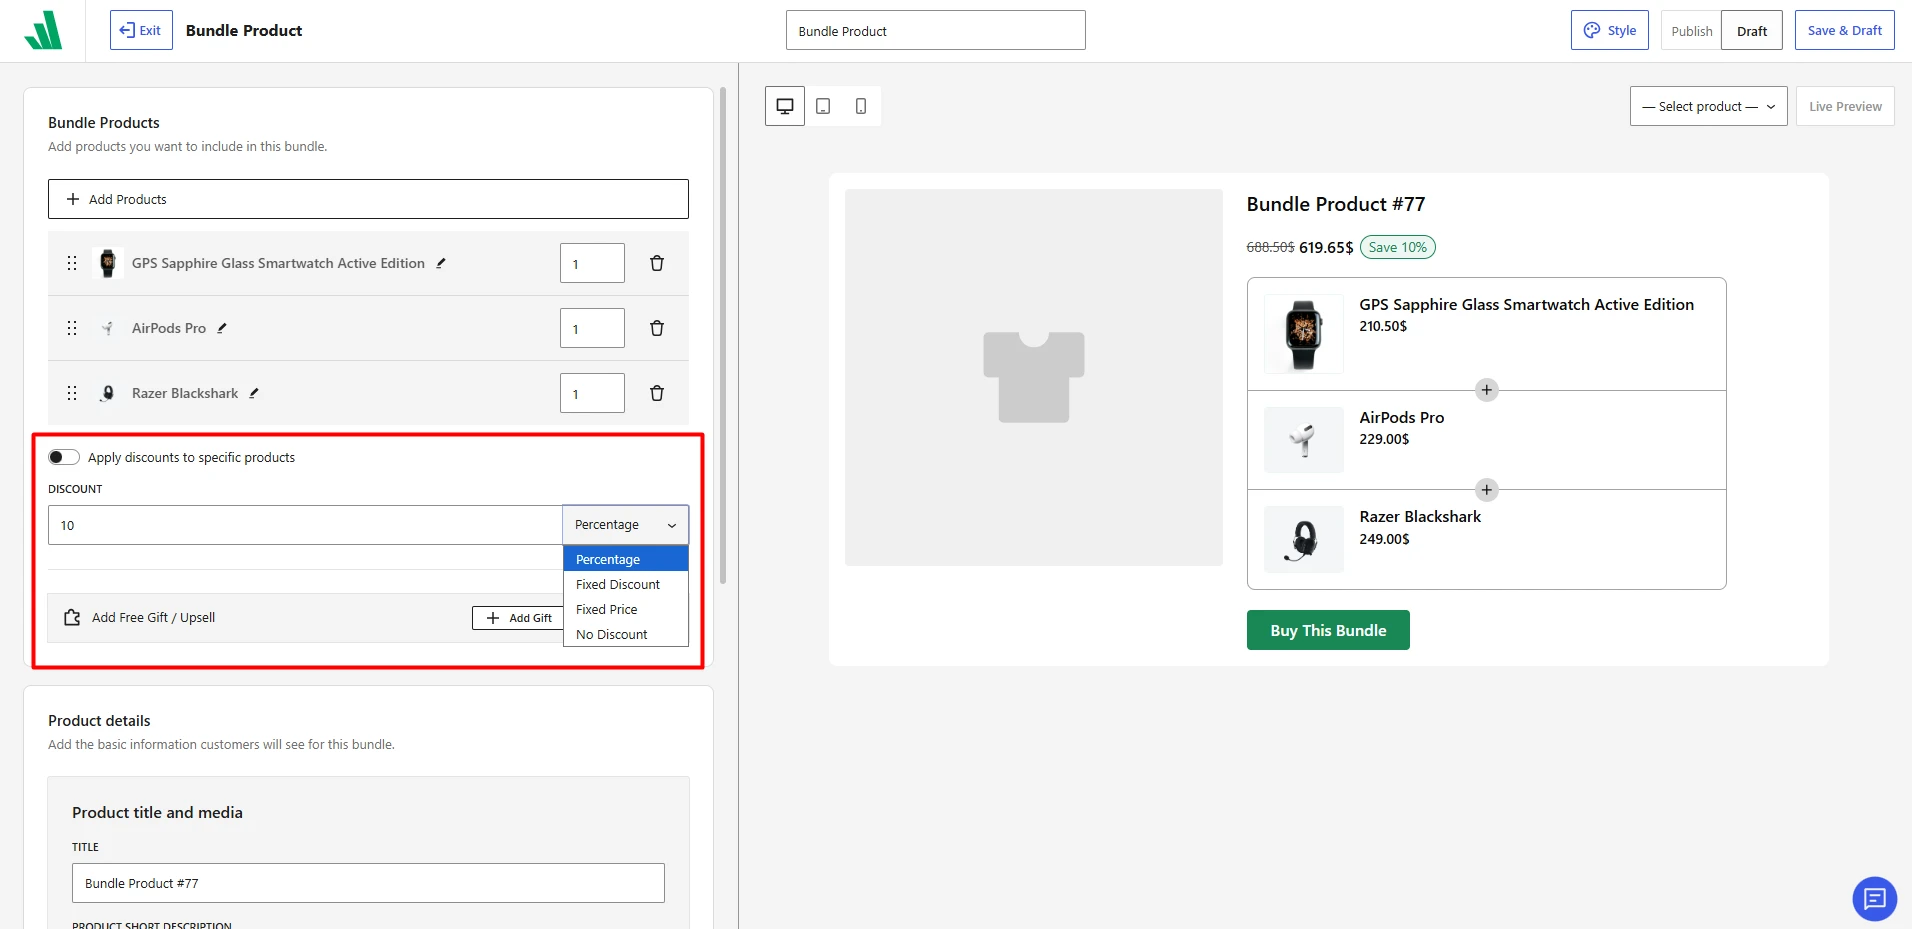Click GPS Sapphire Smartwatch thumbnail in list
Screen dimensions: 1912x929
tap(108, 263)
